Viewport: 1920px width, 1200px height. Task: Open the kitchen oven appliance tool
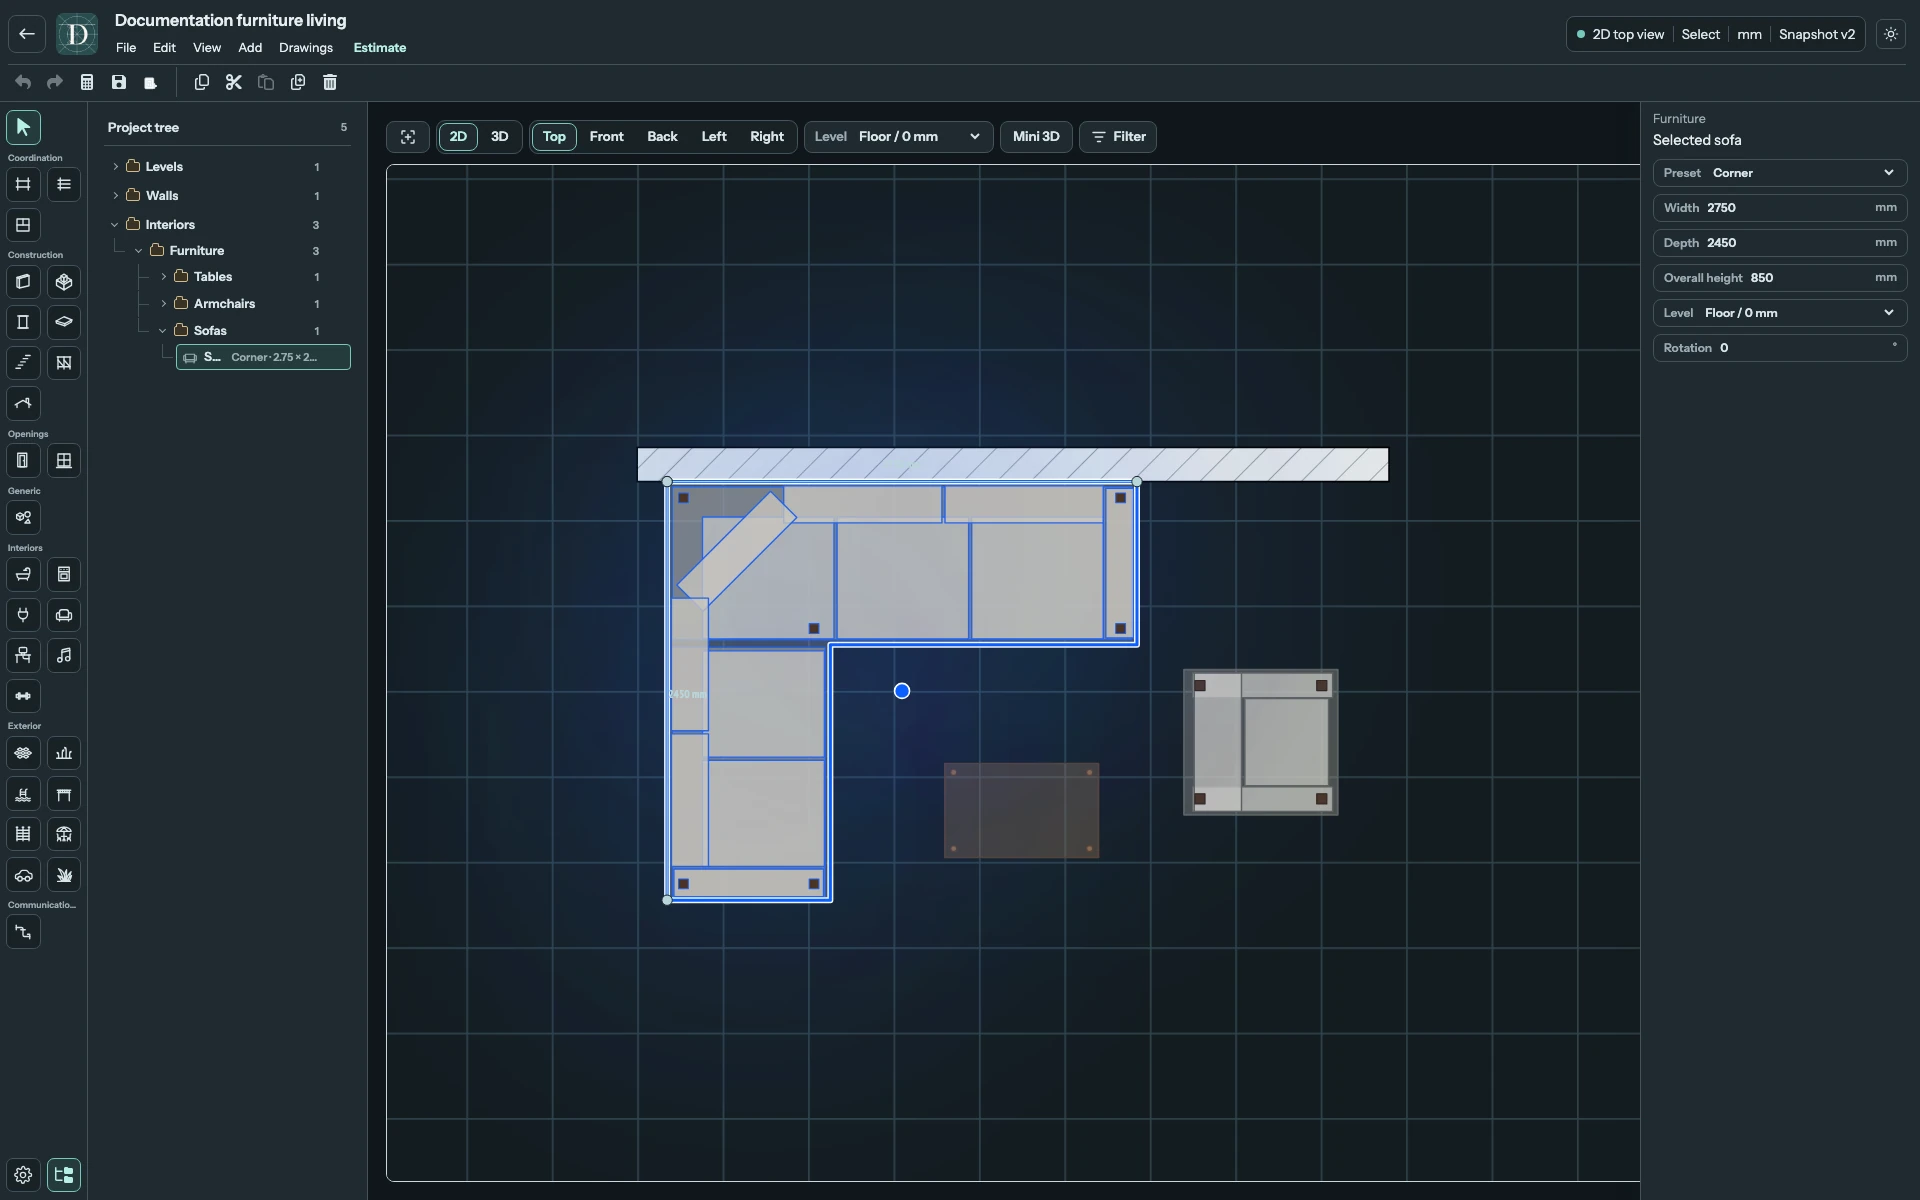coord(64,574)
